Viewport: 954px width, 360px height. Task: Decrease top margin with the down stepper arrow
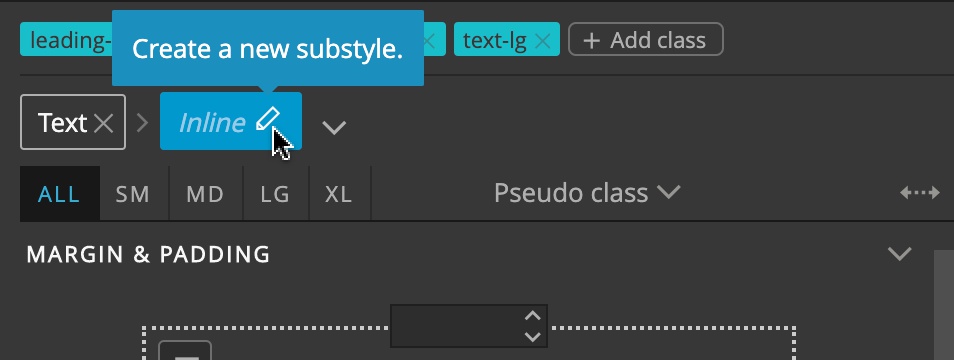pos(532,336)
